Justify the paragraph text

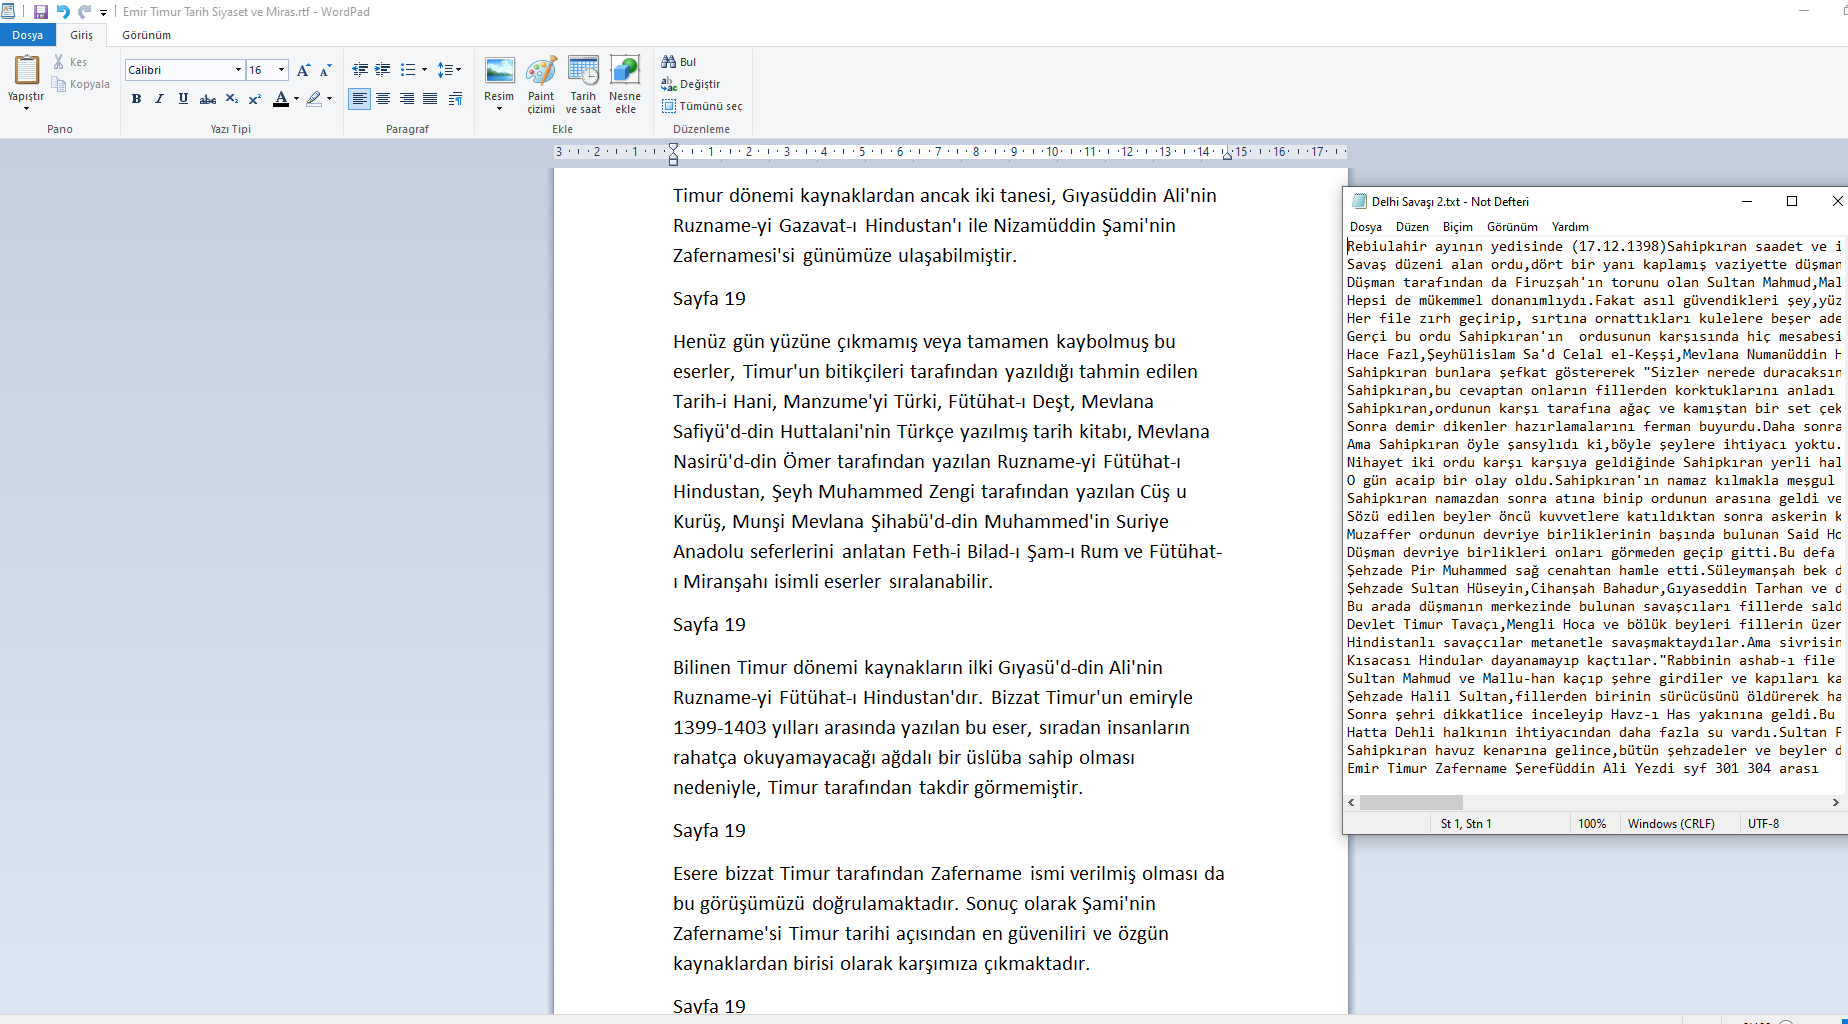(x=430, y=99)
